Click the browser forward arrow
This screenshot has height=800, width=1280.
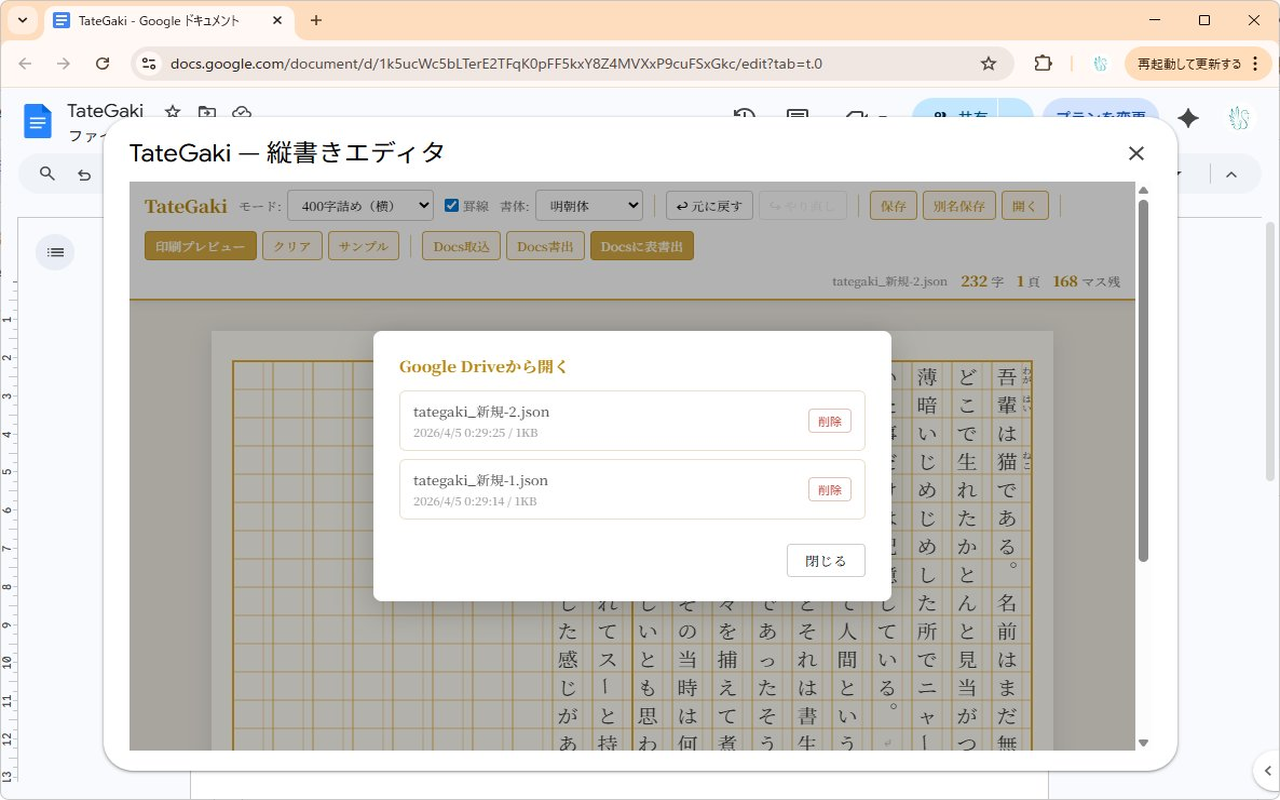(63, 63)
